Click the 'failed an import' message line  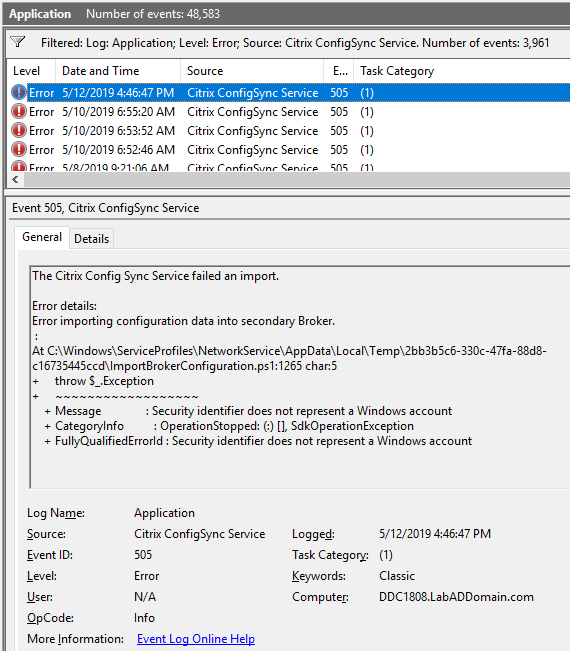[155, 276]
